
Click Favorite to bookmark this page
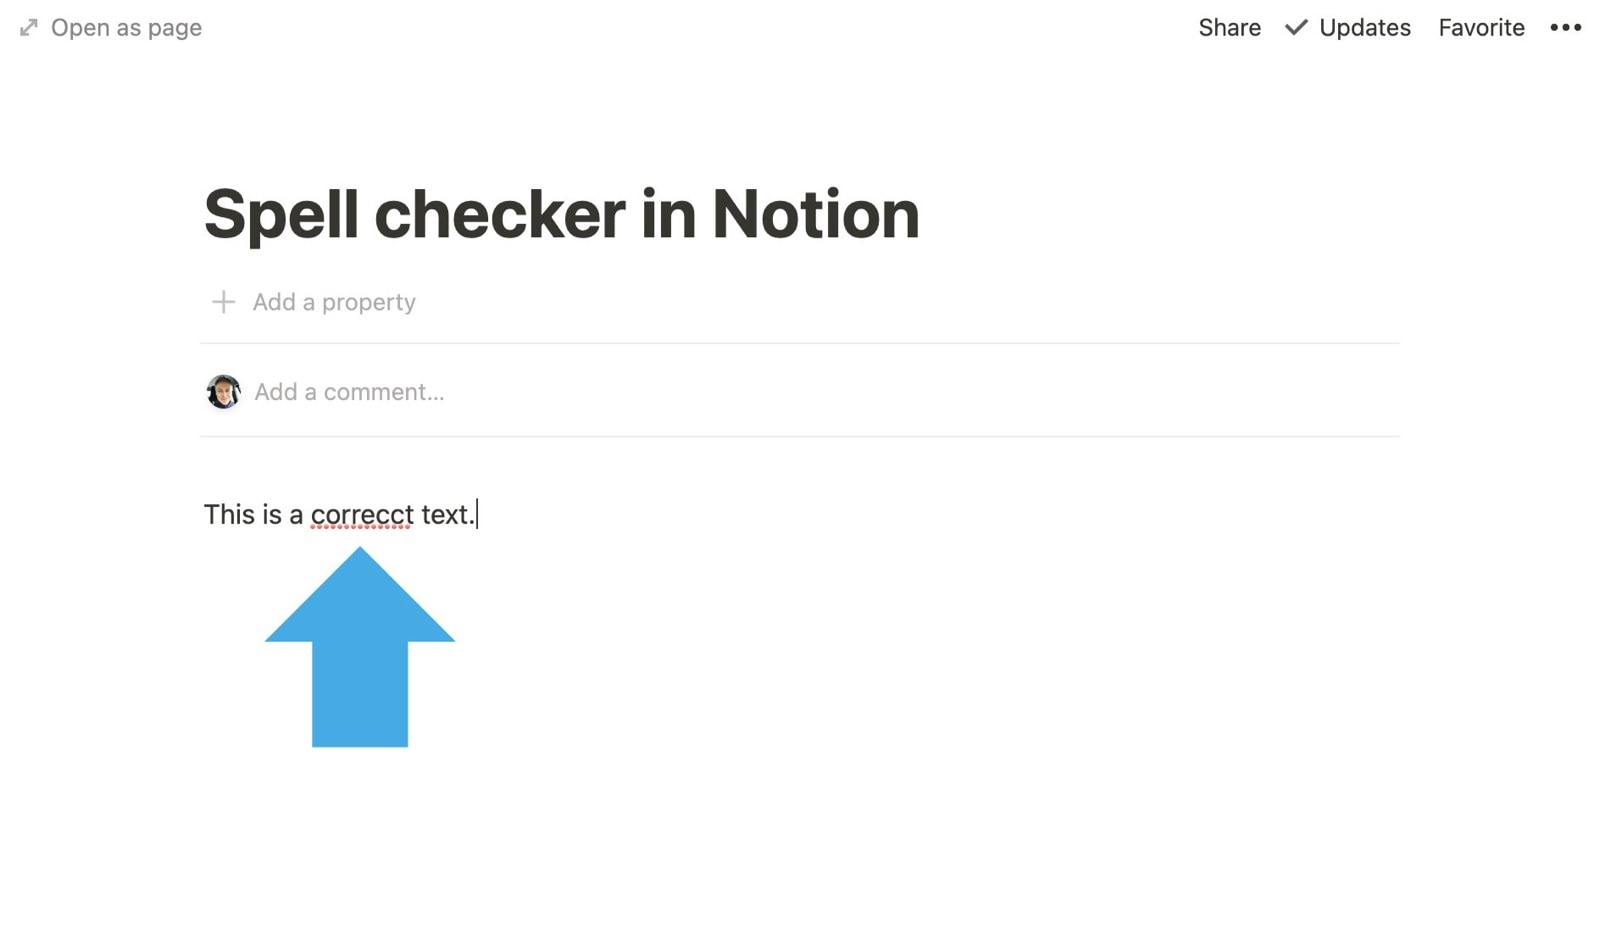coord(1480,27)
